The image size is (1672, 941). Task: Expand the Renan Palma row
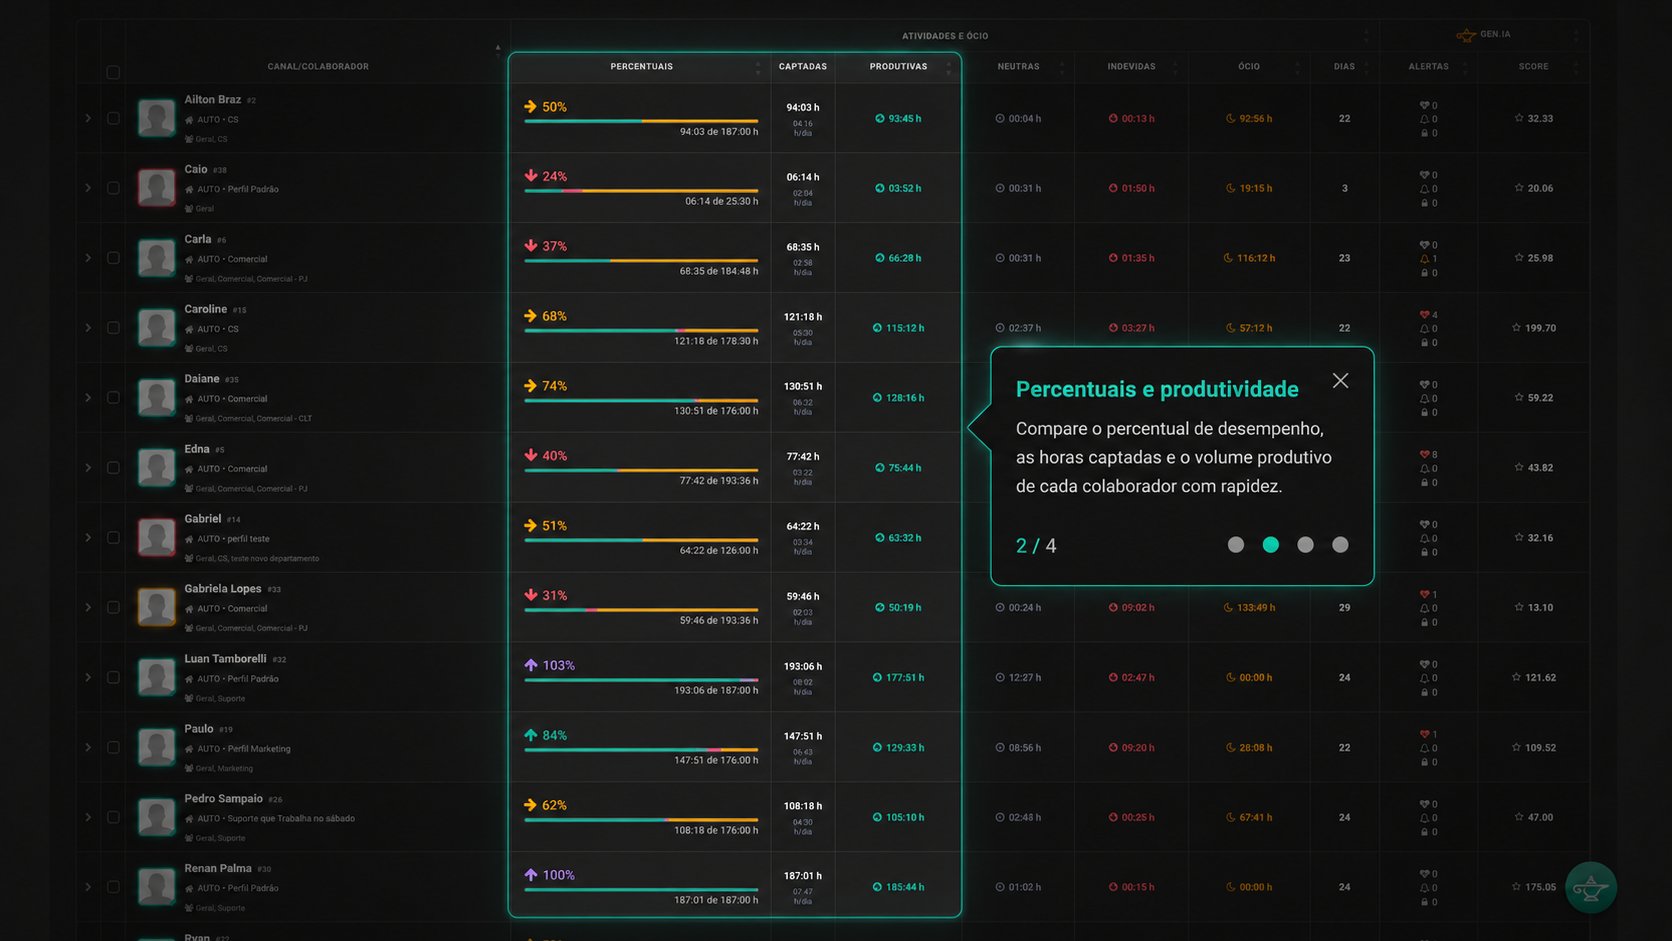[x=88, y=887]
